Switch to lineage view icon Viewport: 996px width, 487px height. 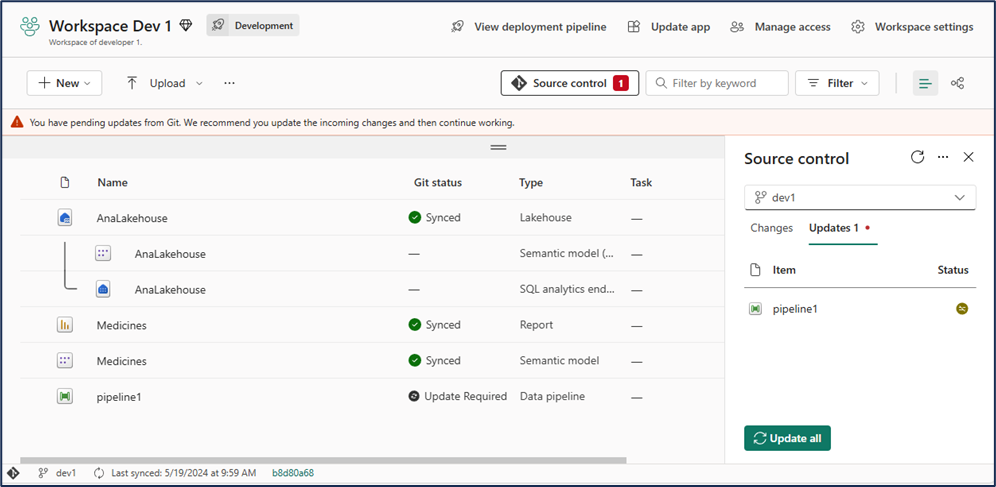(x=957, y=83)
